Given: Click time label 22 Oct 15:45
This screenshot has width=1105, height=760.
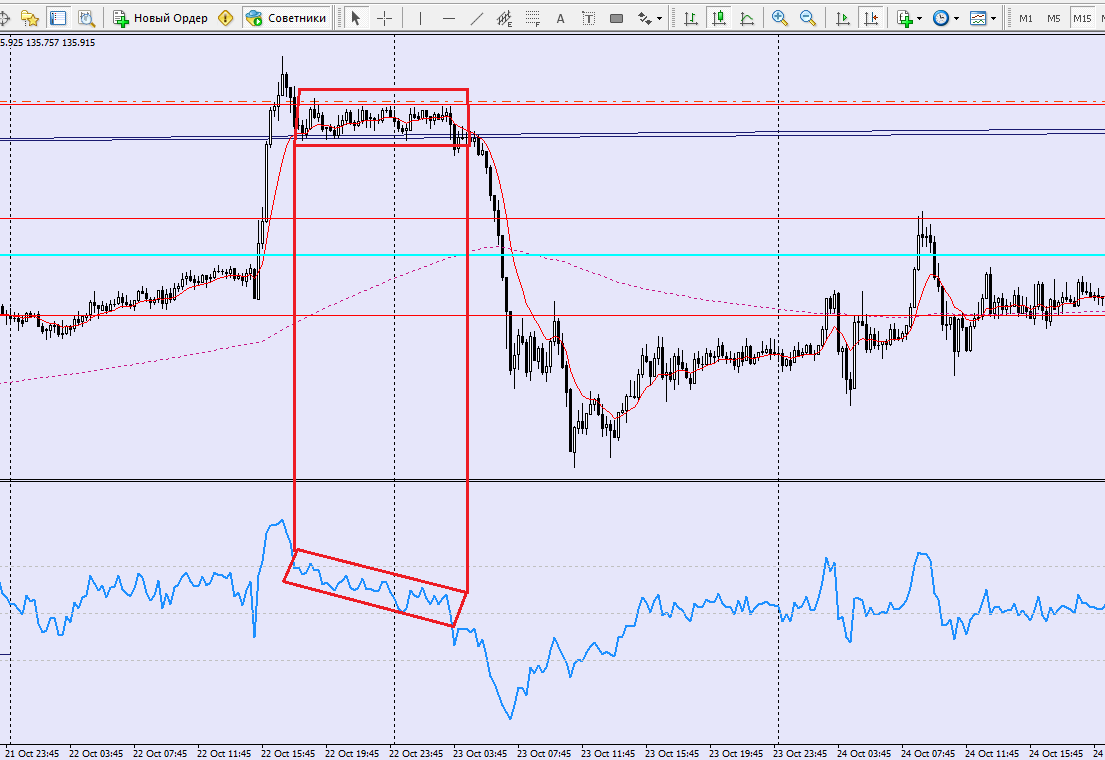Looking at the screenshot, I should pyautogui.click(x=288, y=753).
